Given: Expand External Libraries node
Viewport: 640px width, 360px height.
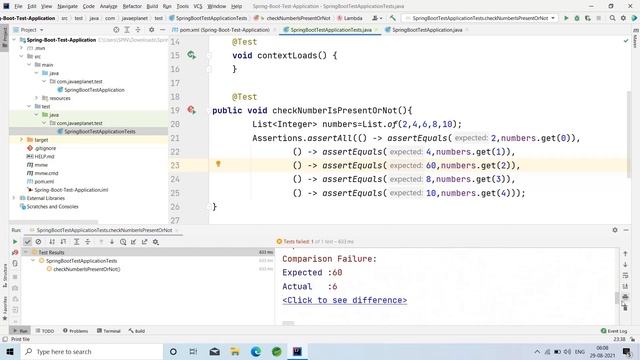Looking at the screenshot, I should point(14,198).
